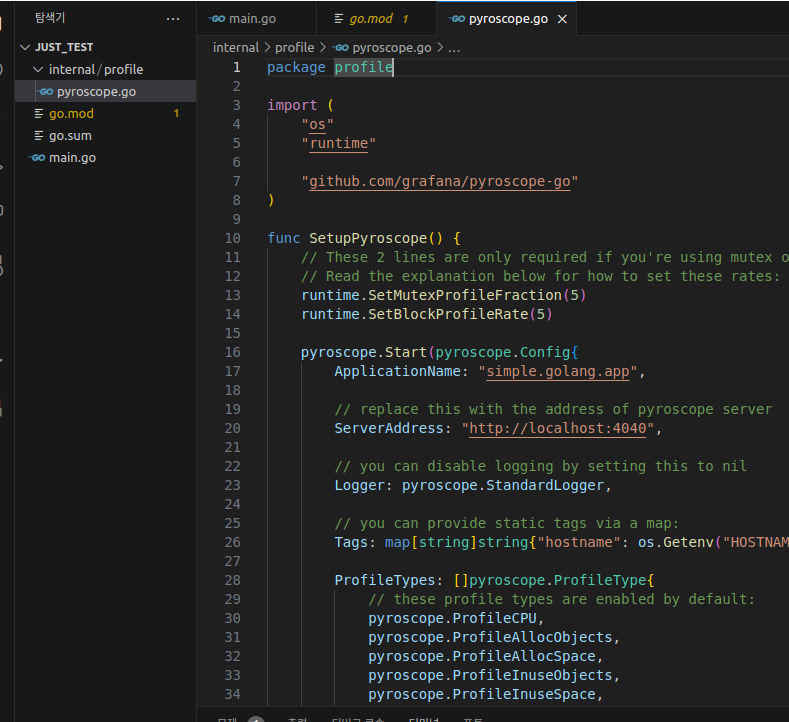Click line number 16 in the gutter

(x=232, y=352)
